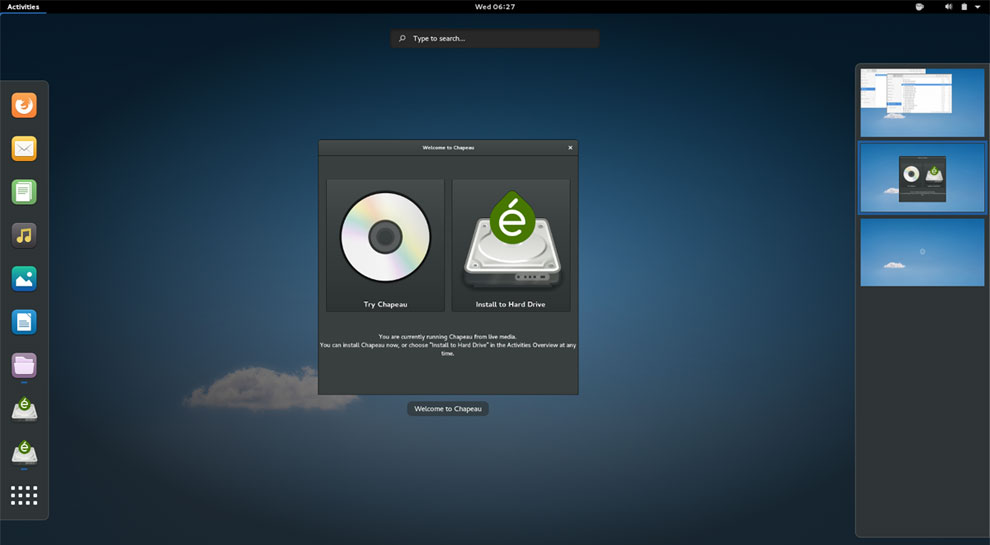Choose Install to Hard Drive option
Image resolution: width=990 pixels, height=545 pixels.
511,246
